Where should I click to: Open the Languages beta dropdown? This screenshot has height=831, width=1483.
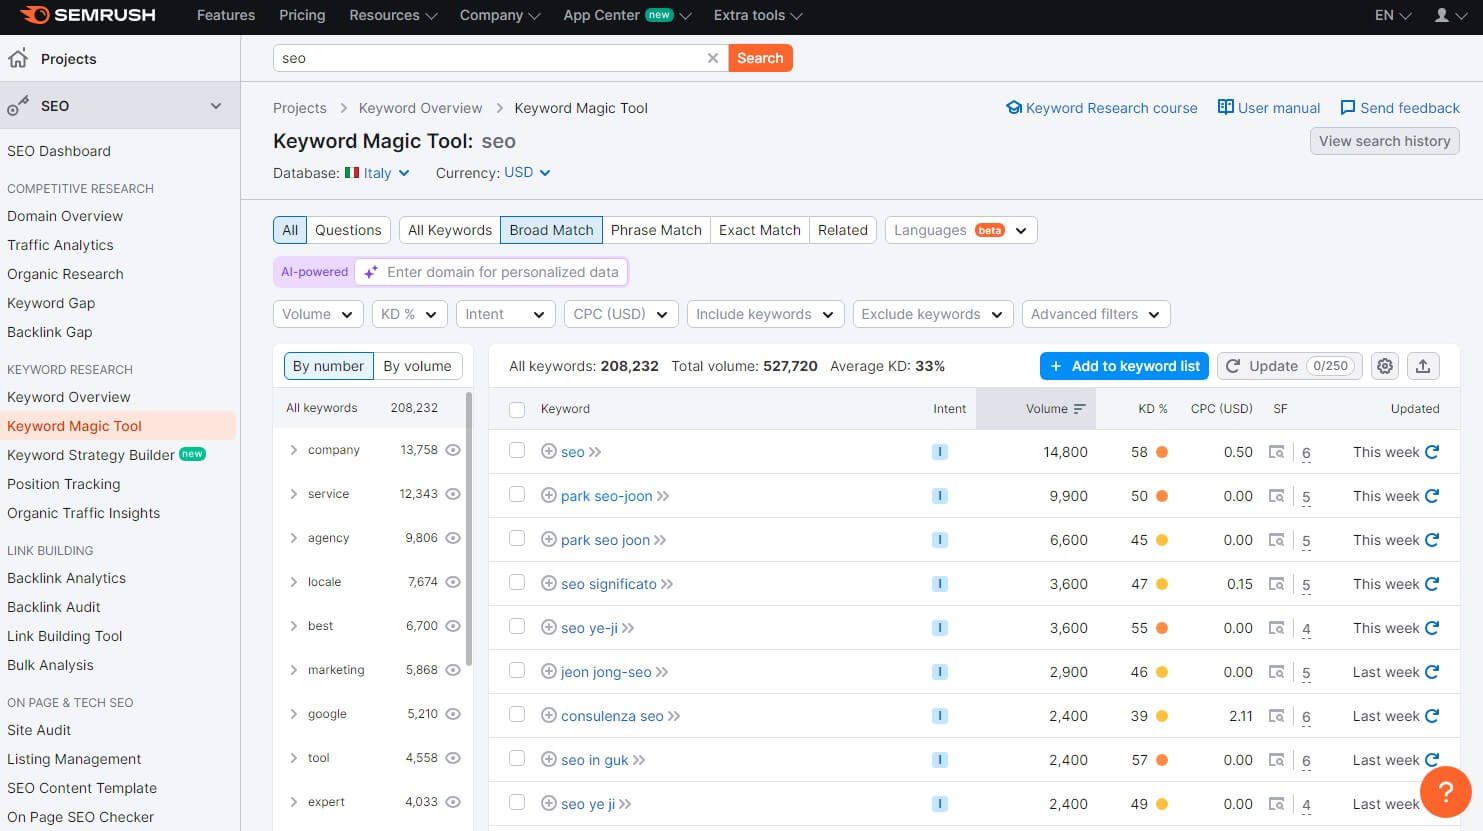961,230
